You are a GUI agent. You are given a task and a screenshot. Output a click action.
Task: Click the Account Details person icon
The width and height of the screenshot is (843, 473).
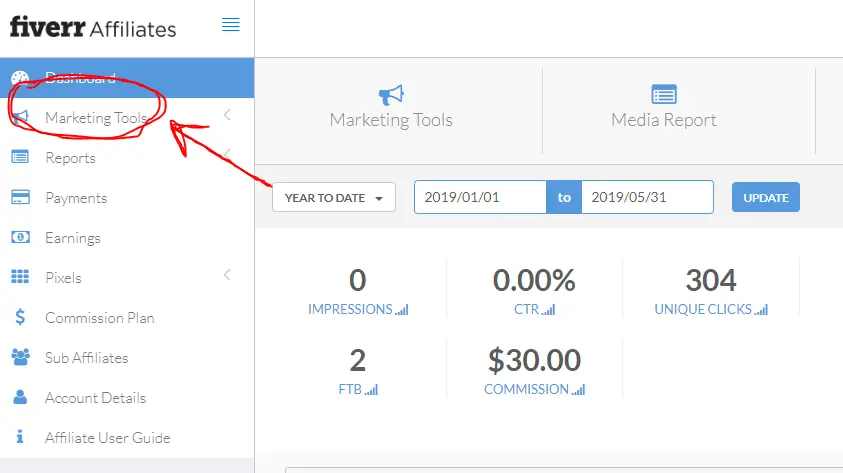tap(20, 397)
